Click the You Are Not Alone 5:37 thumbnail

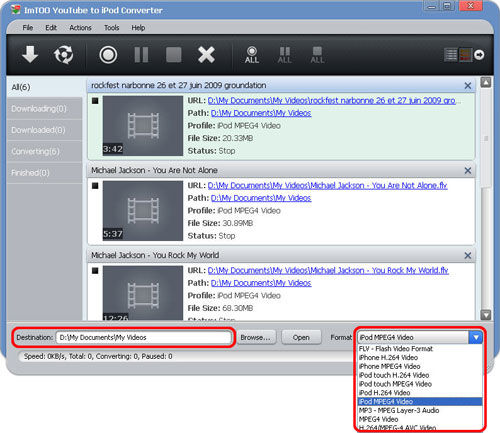[x=143, y=211]
